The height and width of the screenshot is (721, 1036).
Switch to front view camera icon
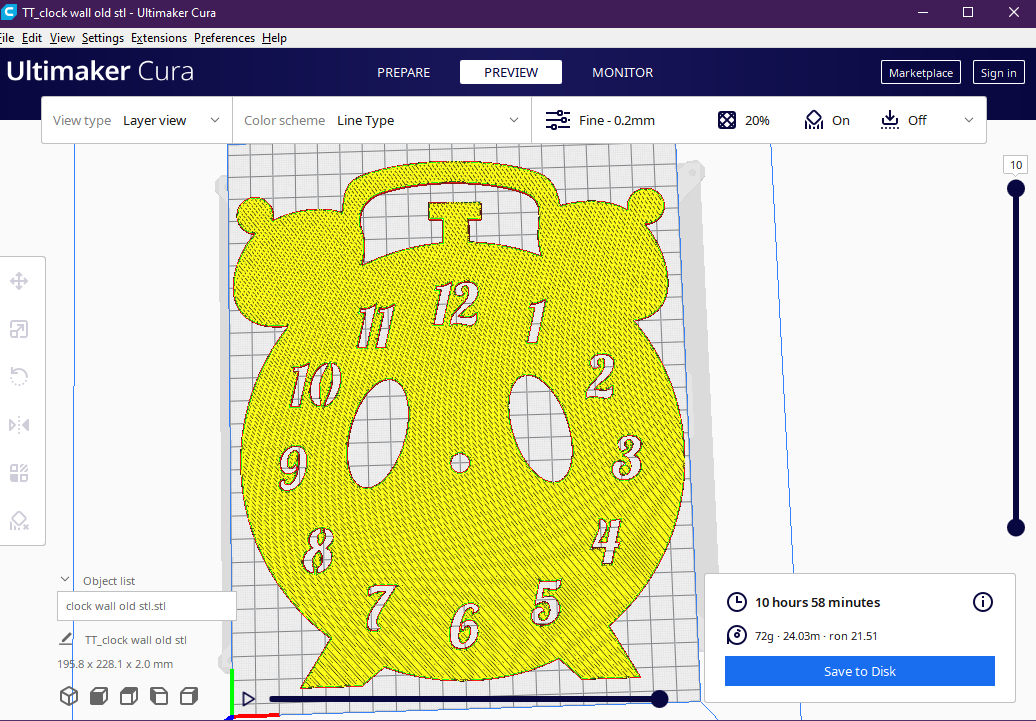pyautogui.click(x=99, y=696)
